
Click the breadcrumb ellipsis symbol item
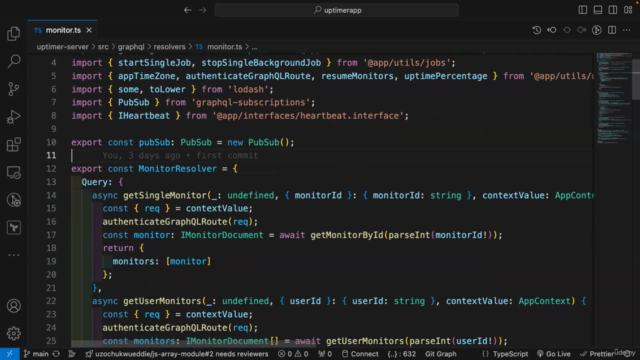[254, 47]
